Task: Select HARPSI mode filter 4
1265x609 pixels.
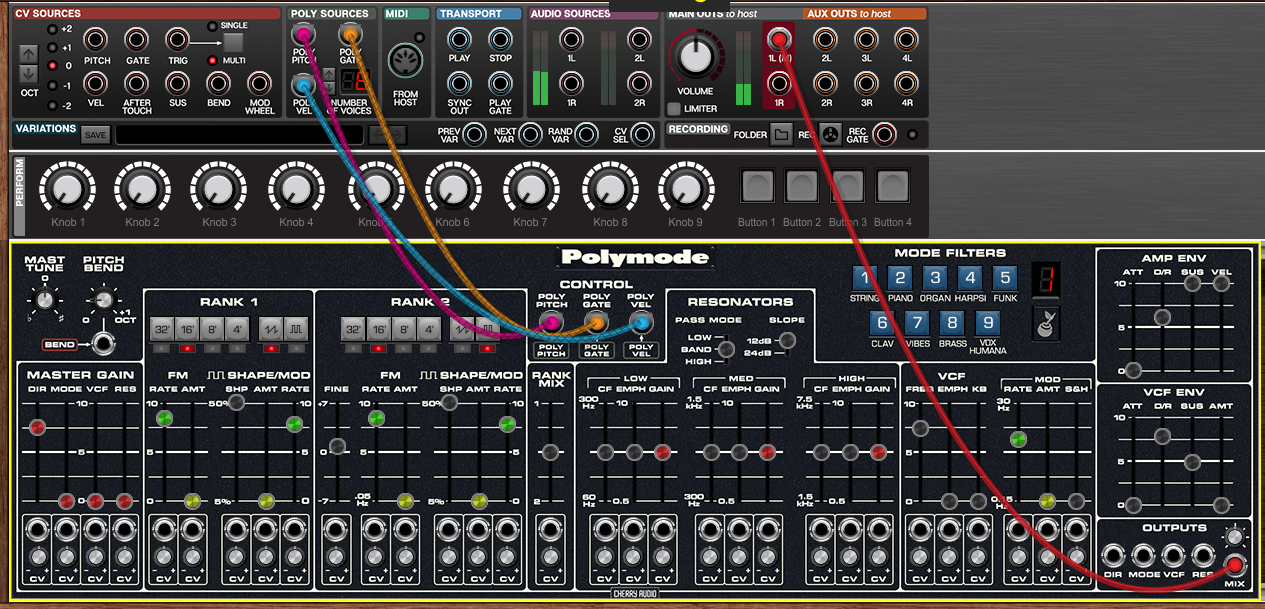Action: (970, 278)
